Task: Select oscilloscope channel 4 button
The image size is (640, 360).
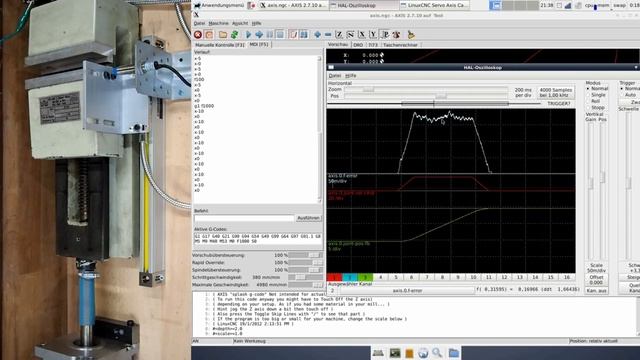Action: click(380, 277)
